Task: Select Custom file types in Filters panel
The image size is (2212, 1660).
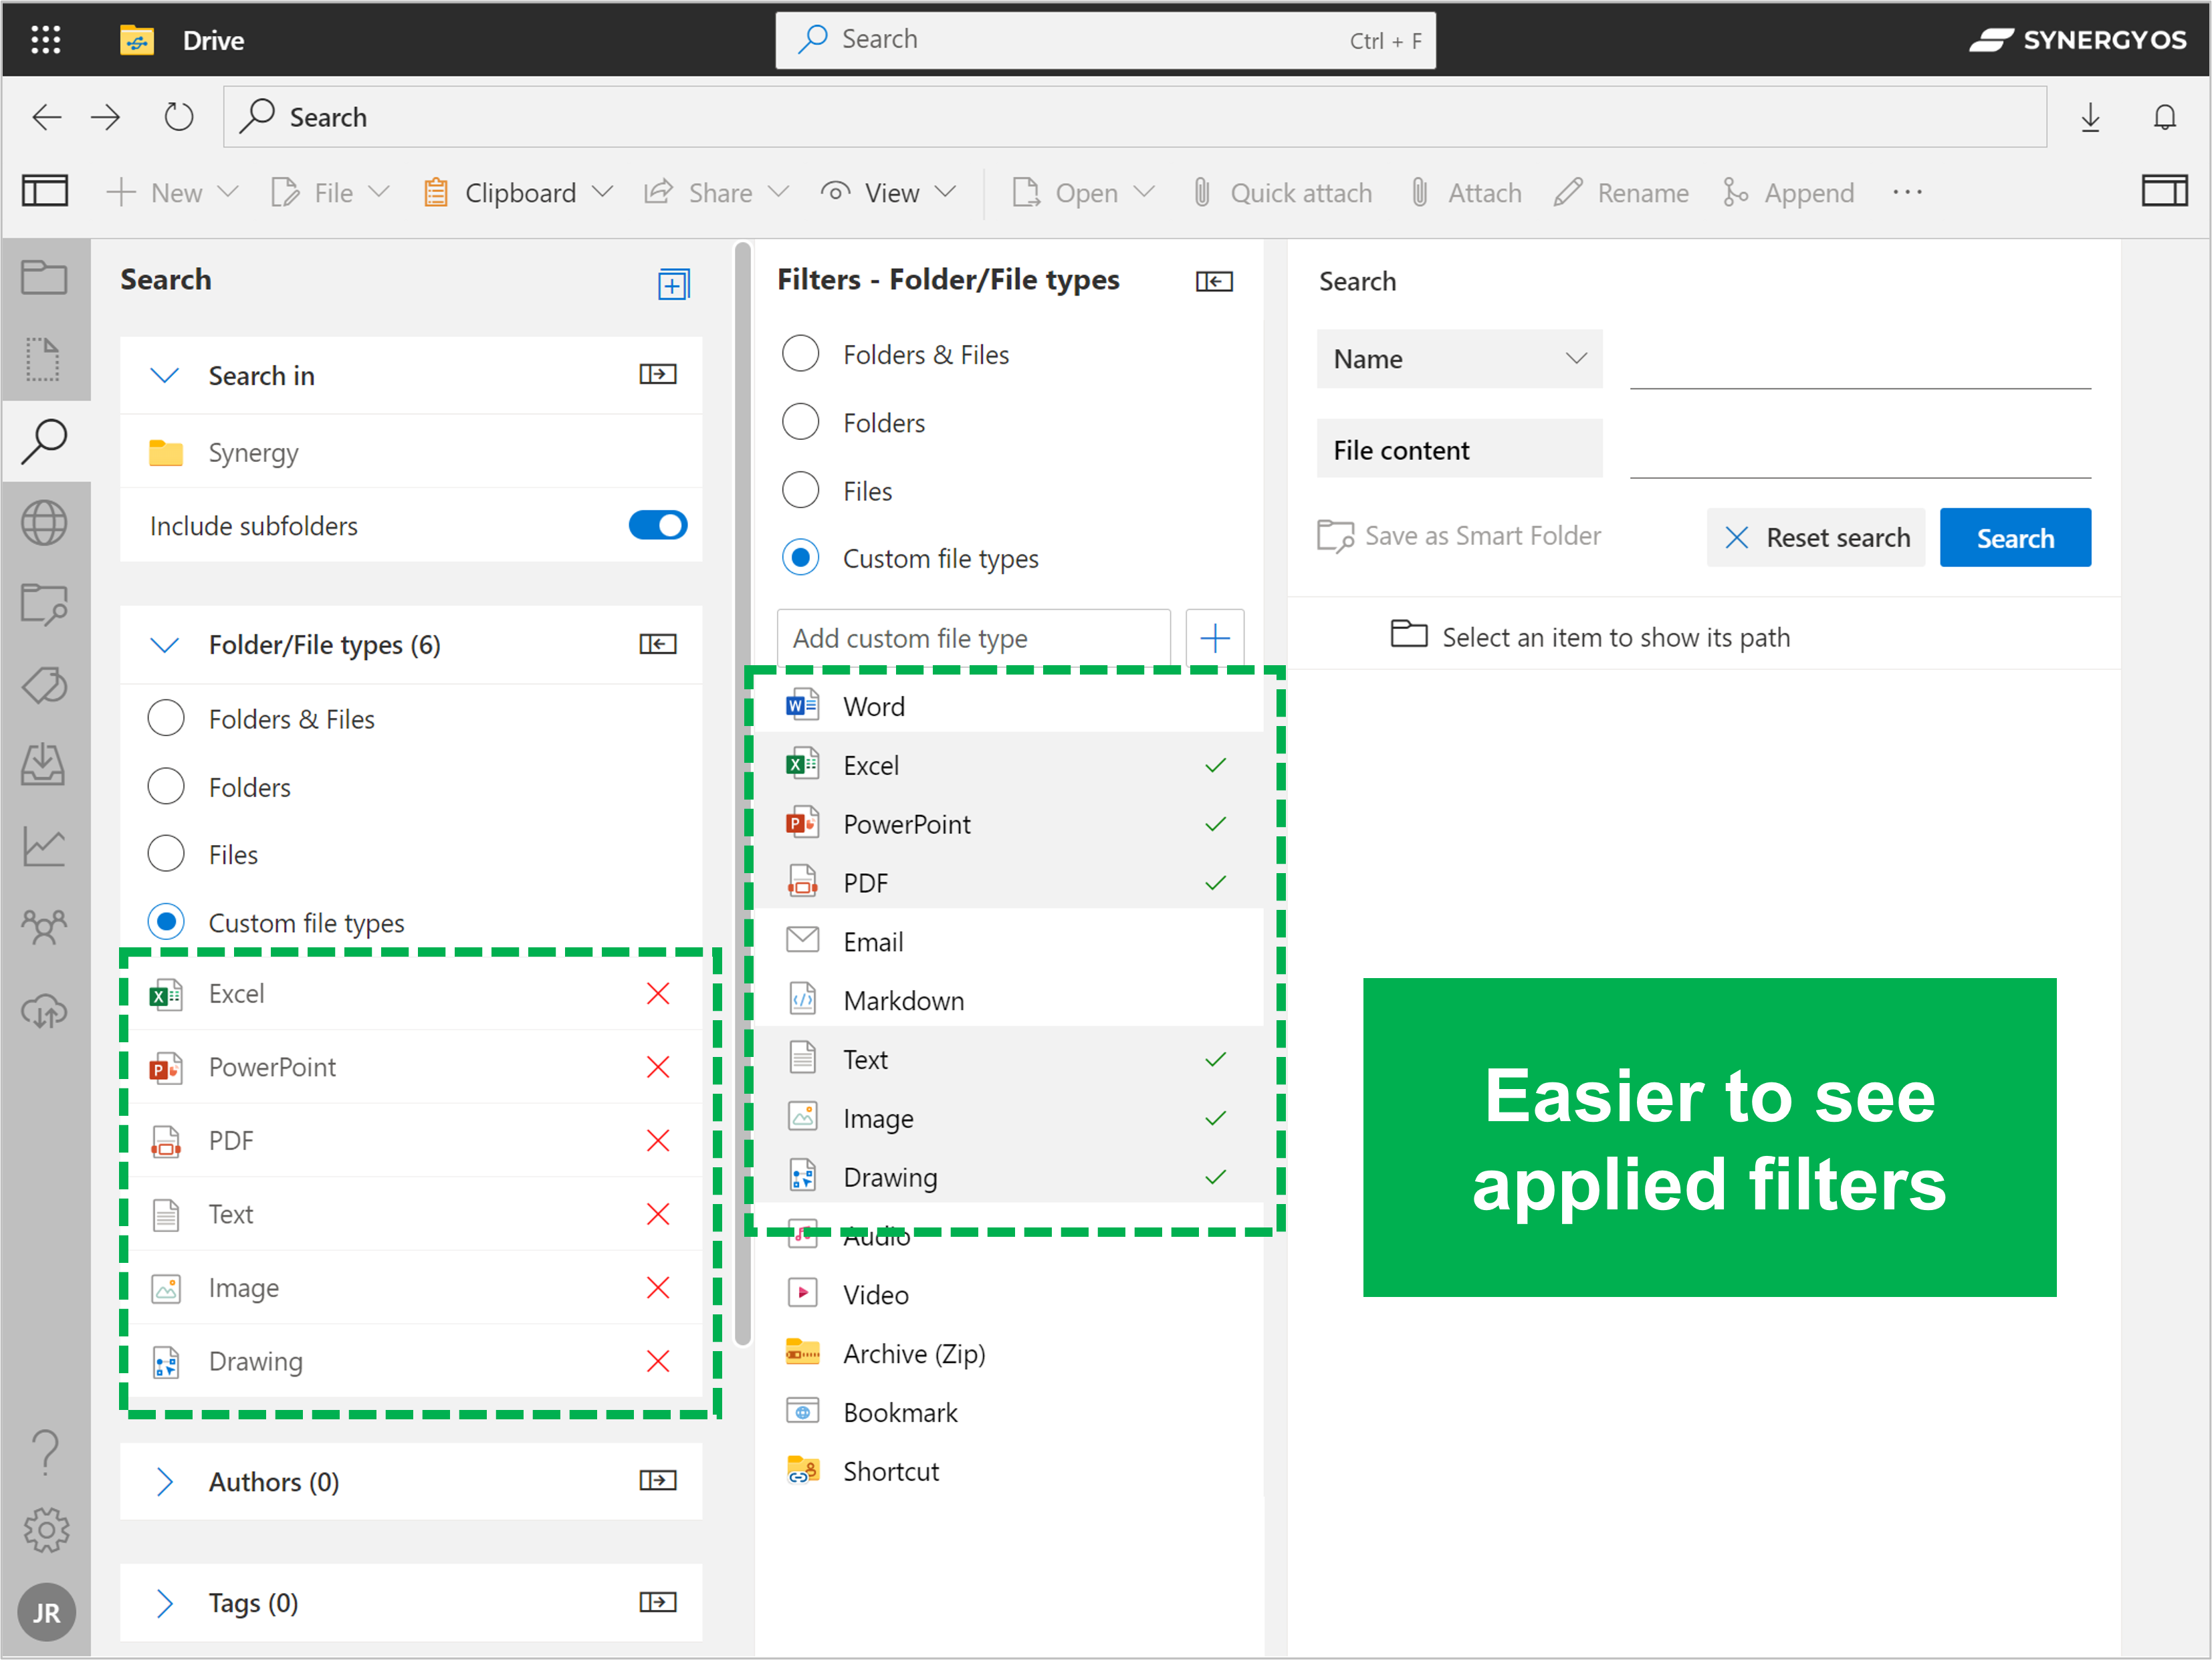Action: [x=800, y=557]
